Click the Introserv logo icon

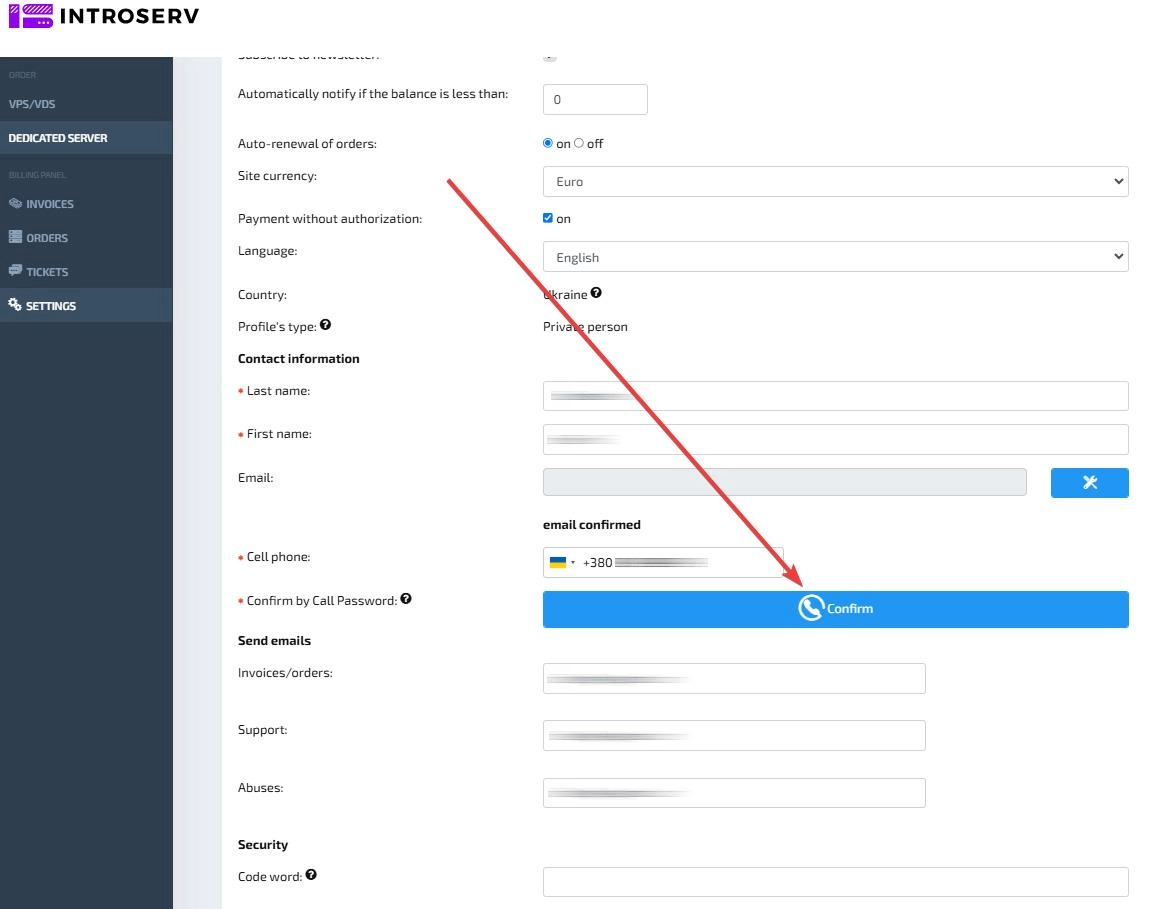pos(29,16)
